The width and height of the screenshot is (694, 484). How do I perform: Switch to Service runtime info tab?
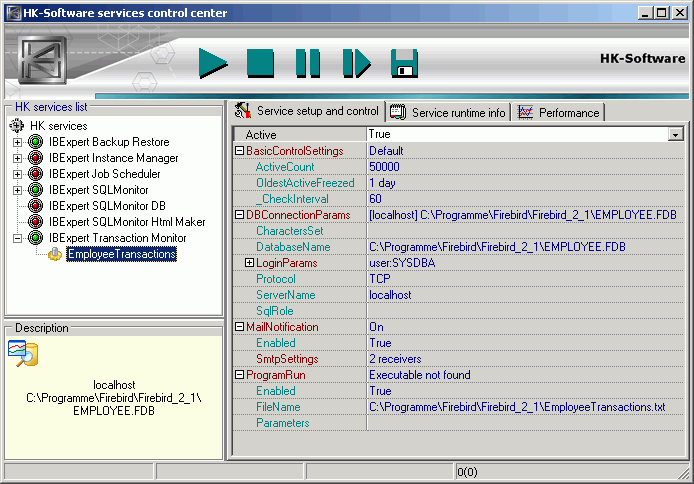tap(449, 112)
